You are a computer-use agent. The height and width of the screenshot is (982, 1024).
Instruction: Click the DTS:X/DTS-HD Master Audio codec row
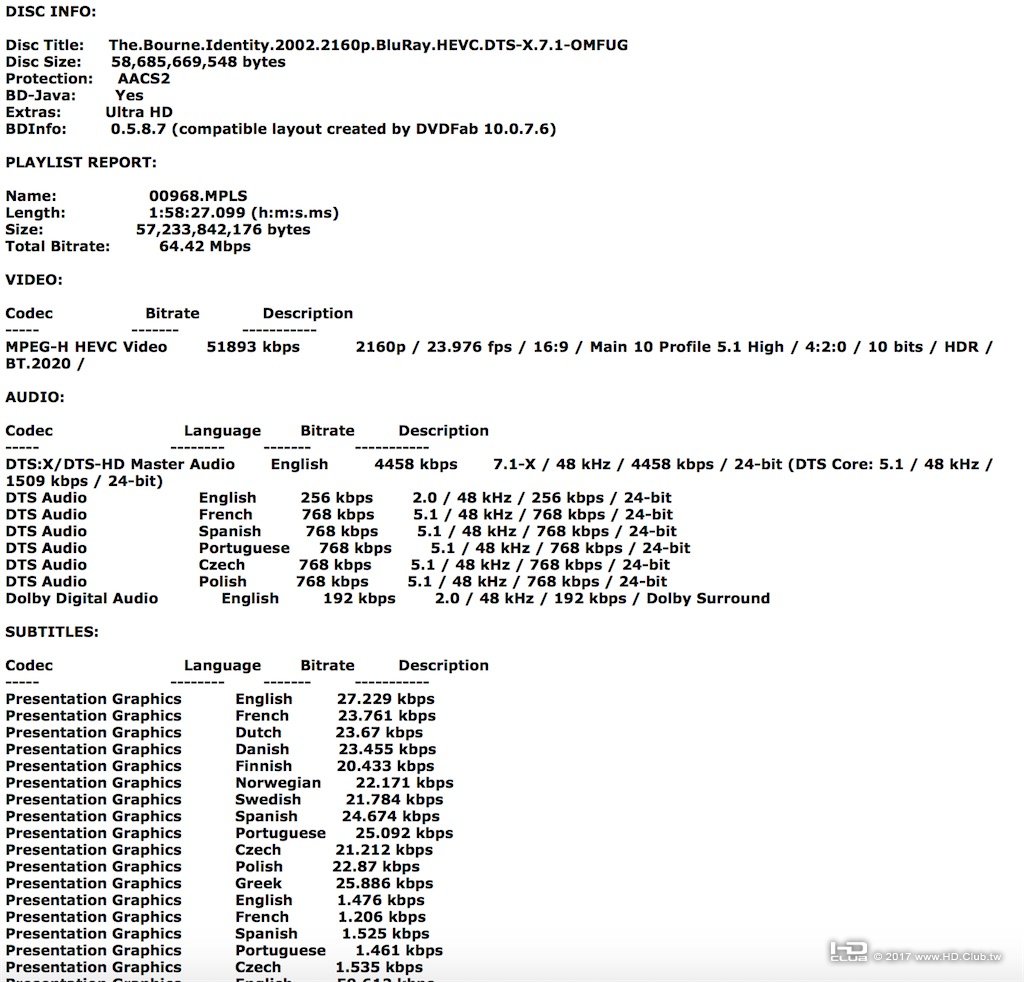point(499,473)
